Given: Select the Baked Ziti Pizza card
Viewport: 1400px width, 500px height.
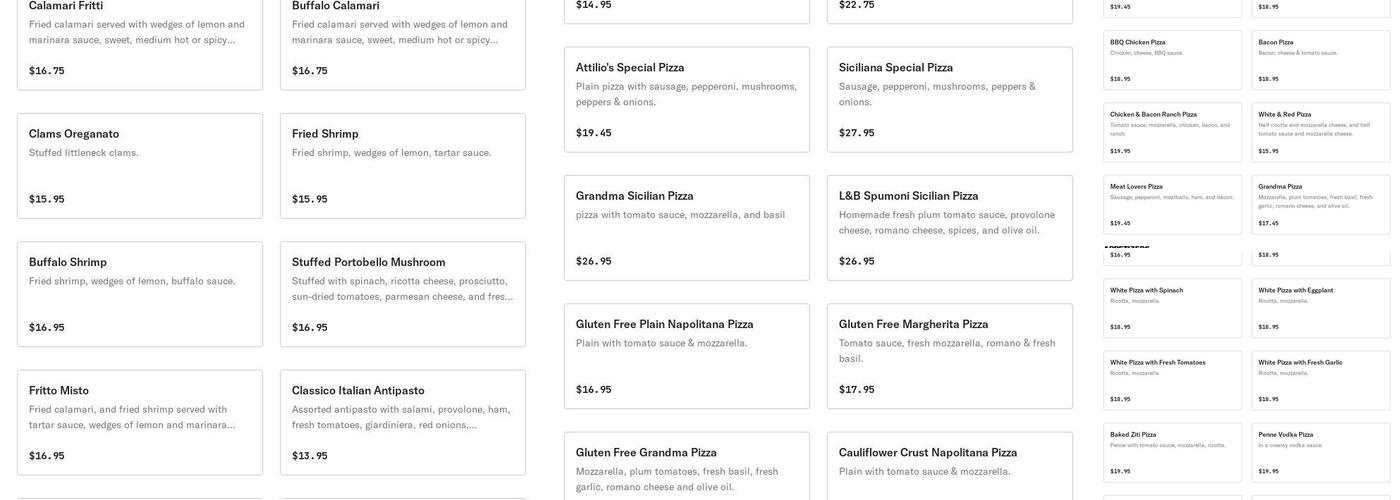Looking at the screenshot, I should 1172,452.
